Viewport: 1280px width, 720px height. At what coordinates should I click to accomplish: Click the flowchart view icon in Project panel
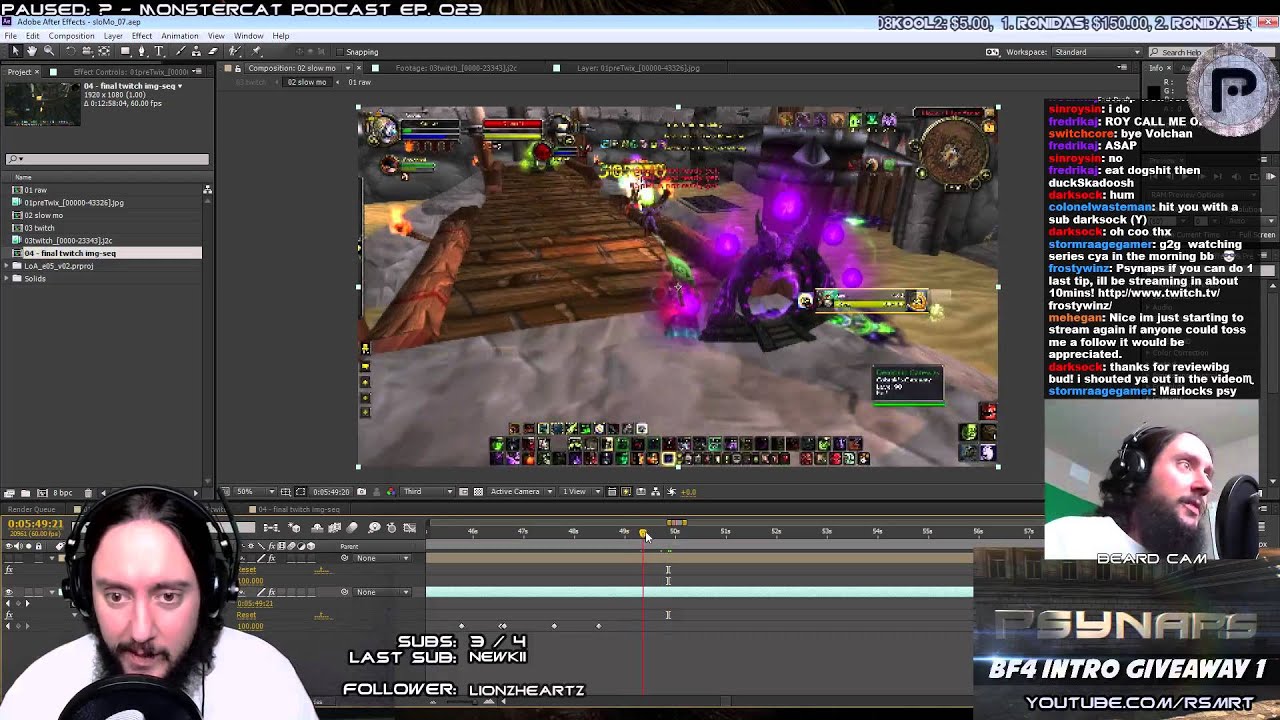point(207,190)
